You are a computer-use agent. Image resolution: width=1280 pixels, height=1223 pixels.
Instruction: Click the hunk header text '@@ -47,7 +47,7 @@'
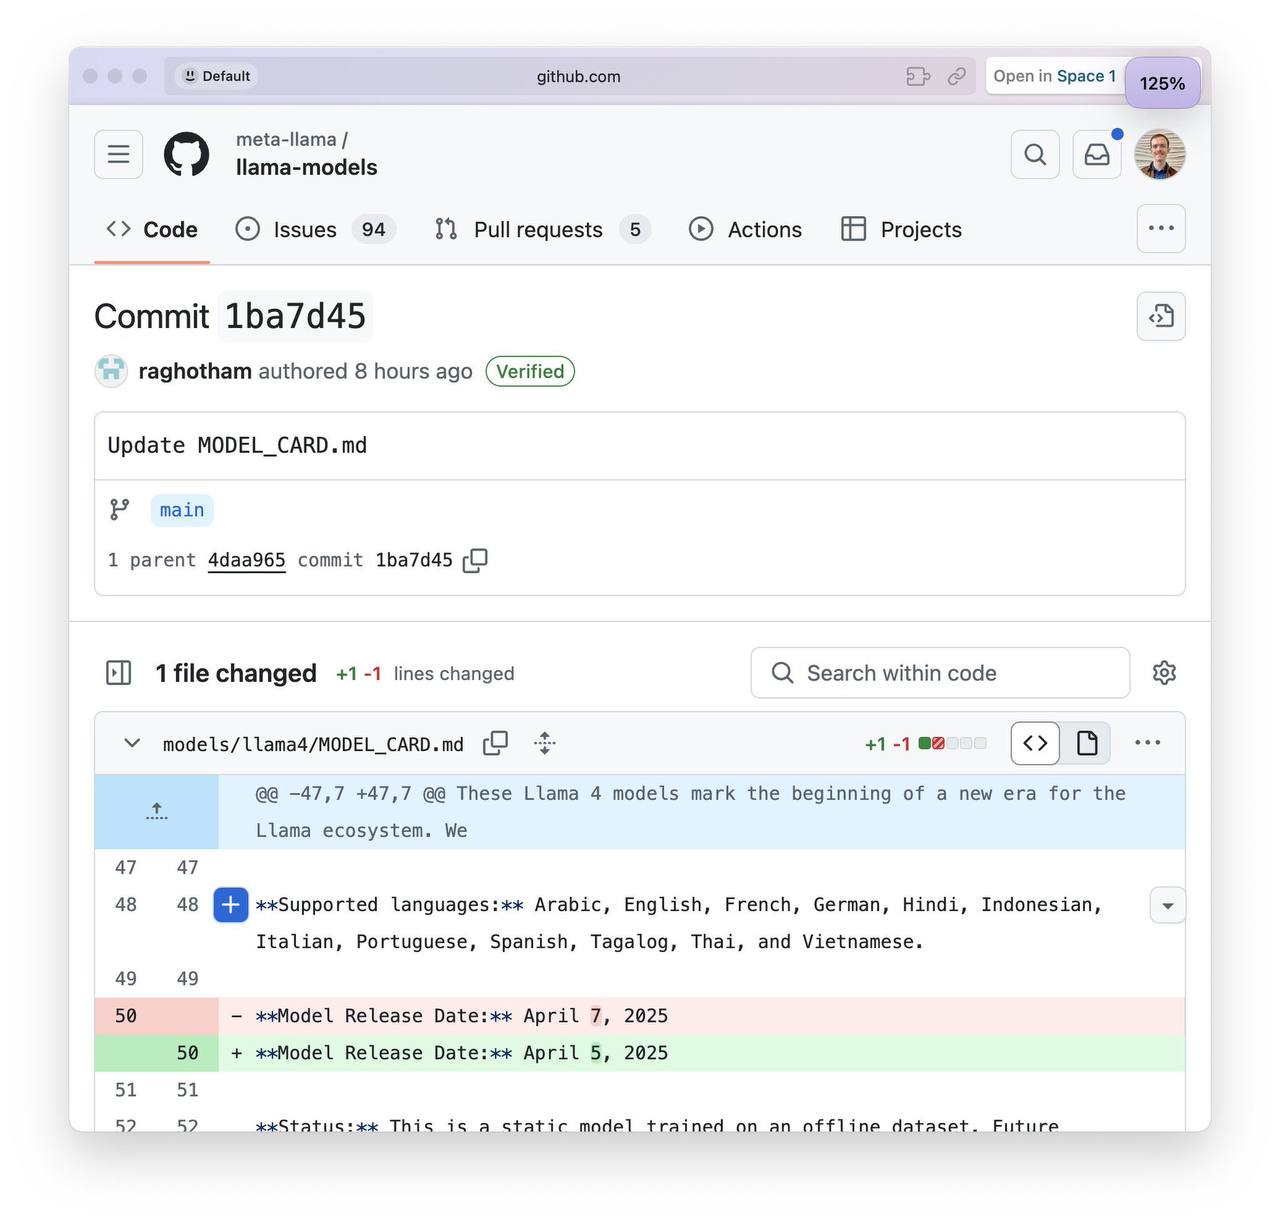tap(350, 794)
